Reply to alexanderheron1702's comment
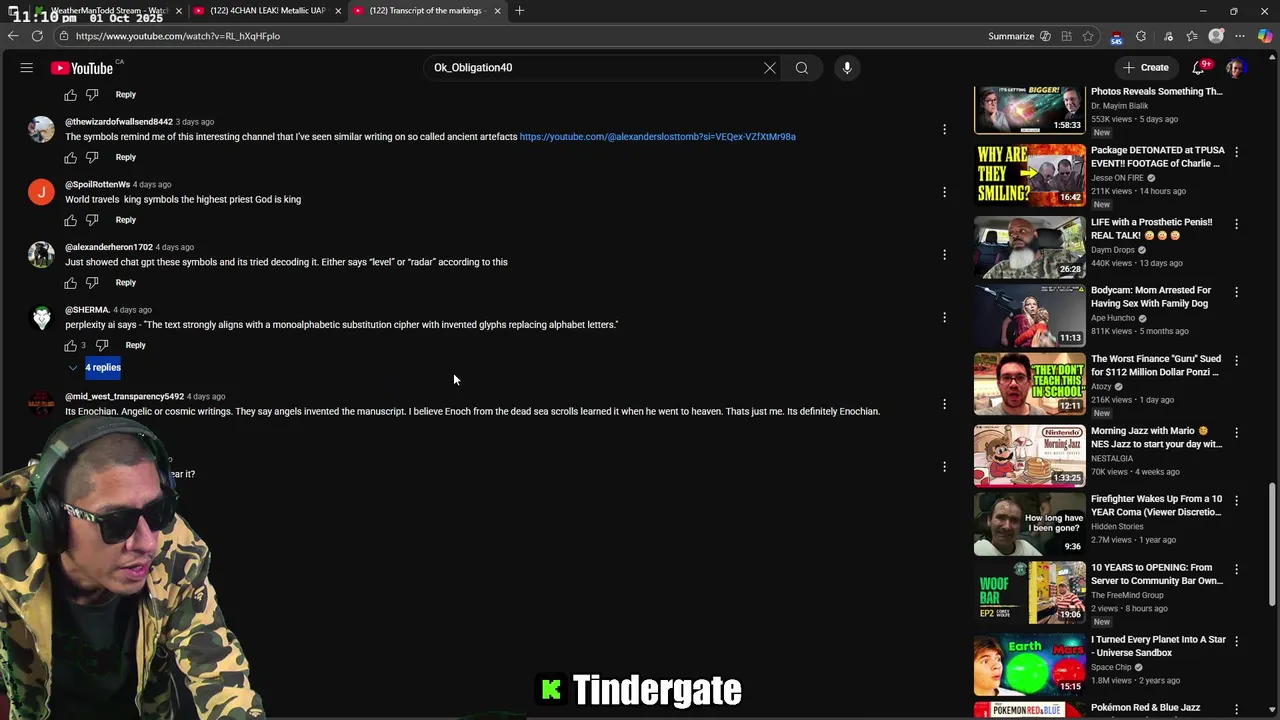 [x=125, y=283]
